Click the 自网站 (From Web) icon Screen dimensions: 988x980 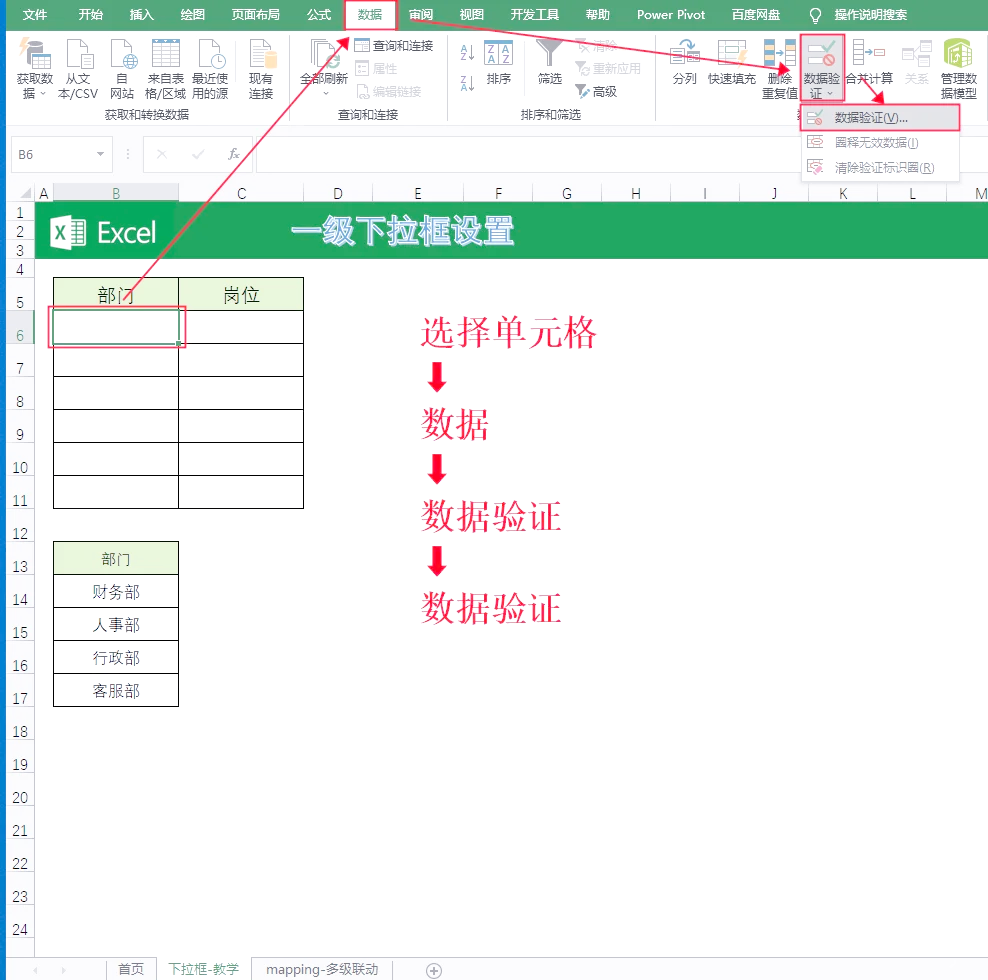pyautogui.click(x=122, y=54)
